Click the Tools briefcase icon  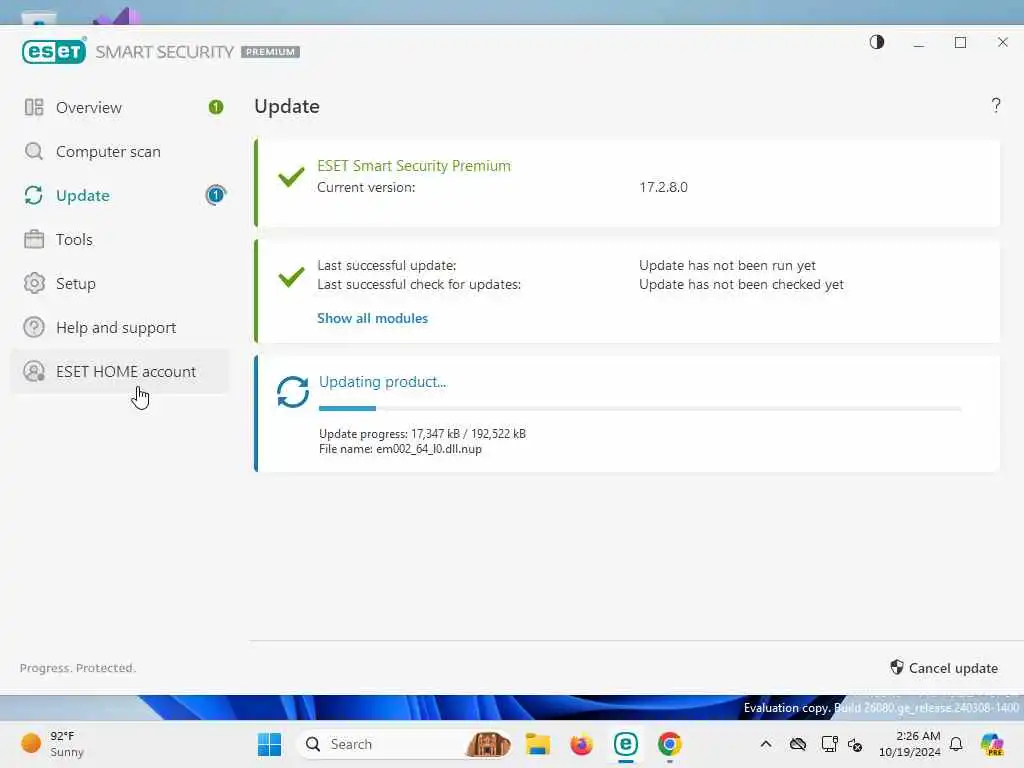tap(34, 239)
